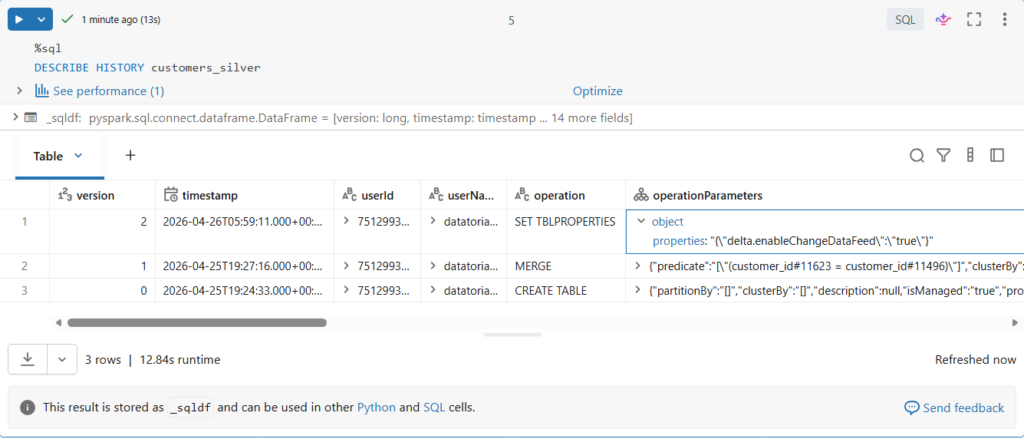Screen dimensions: 1024x439
Task: Run the SQL cell with play button
Action: pyautogui.click(x=19, y=19)
